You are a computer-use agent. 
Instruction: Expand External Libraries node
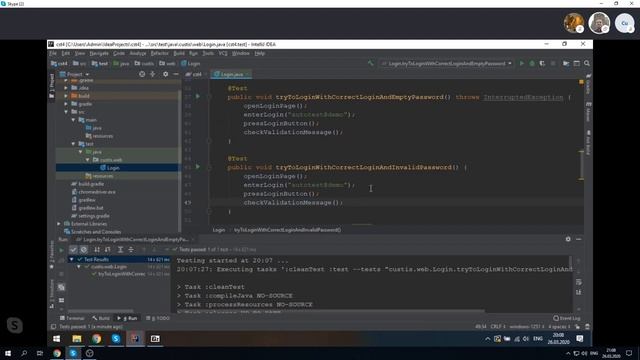point(59,224)
